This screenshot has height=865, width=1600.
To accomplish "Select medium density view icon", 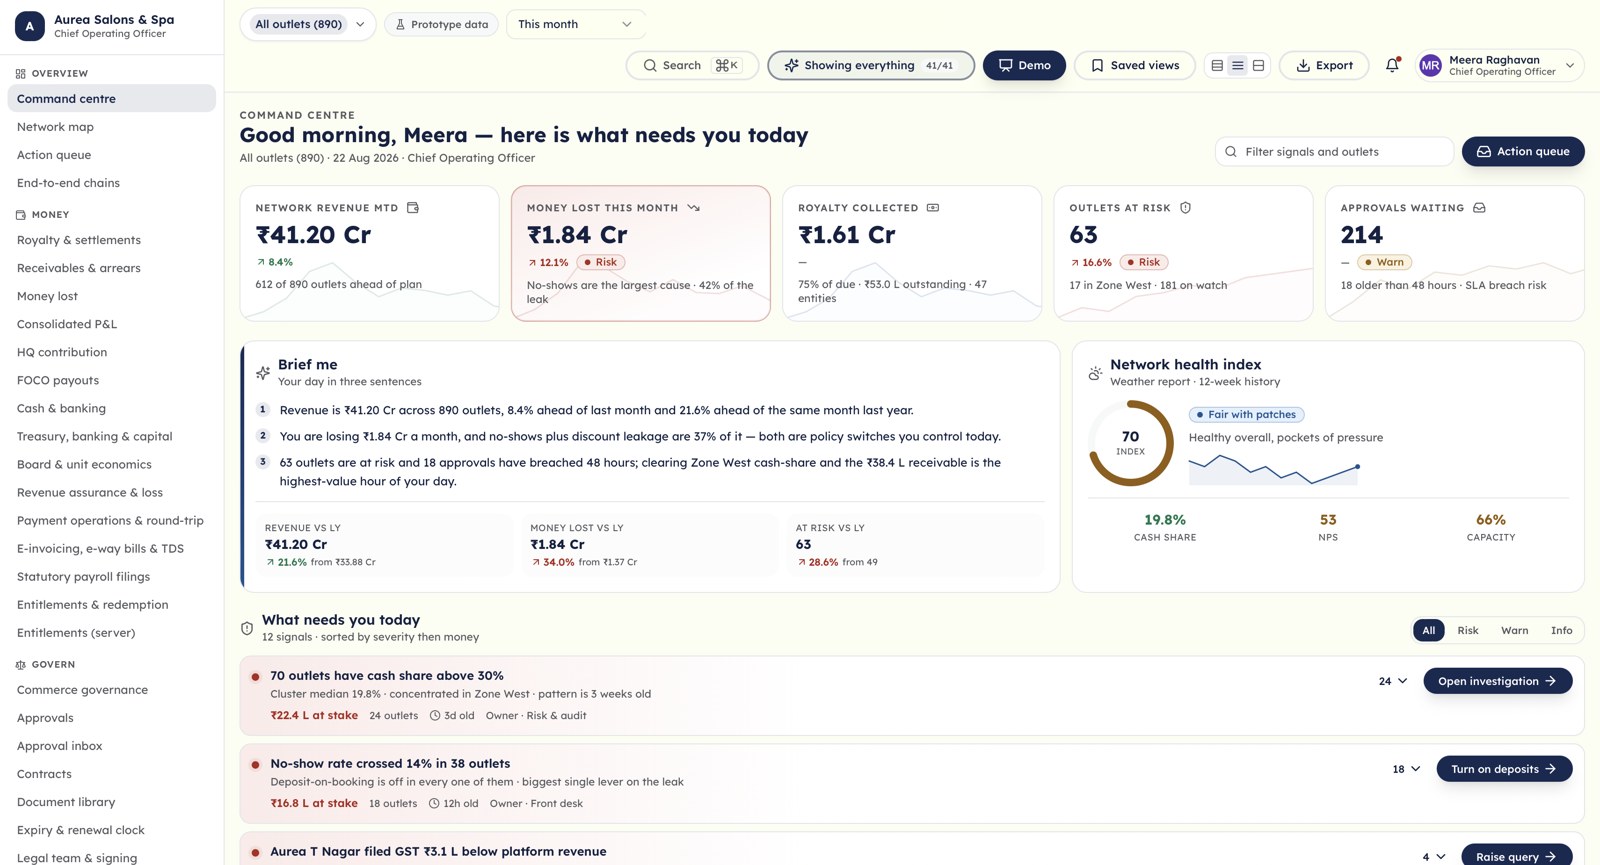I will click(x=1238, y=65).
